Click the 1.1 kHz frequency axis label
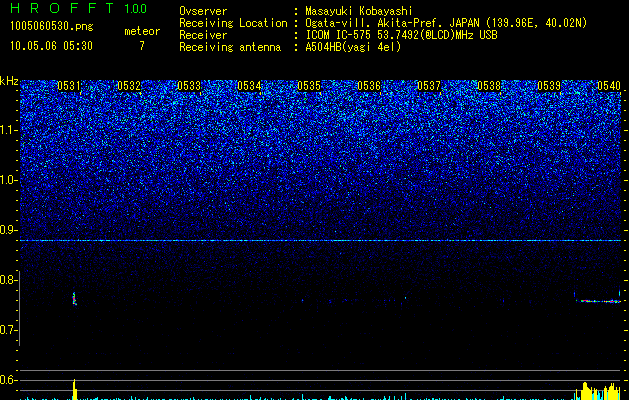 (9, 130)
